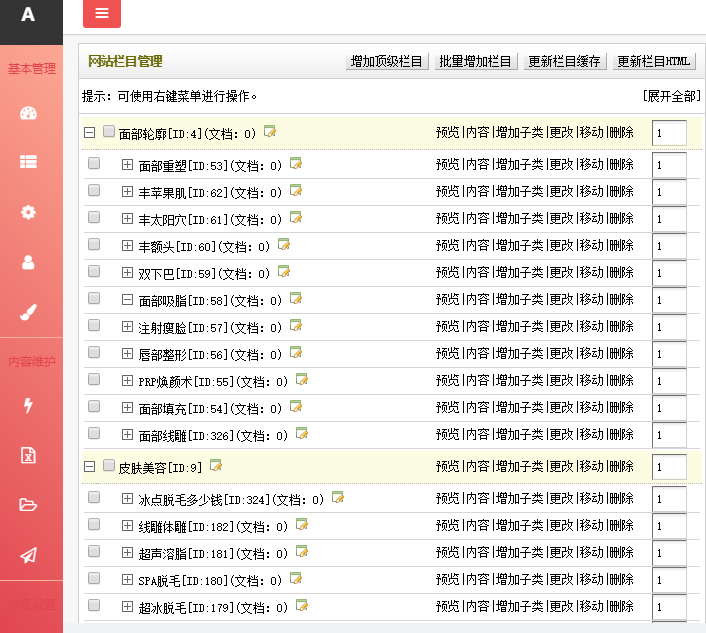Expand the 丰额头 subcategory node

point(127,245)
